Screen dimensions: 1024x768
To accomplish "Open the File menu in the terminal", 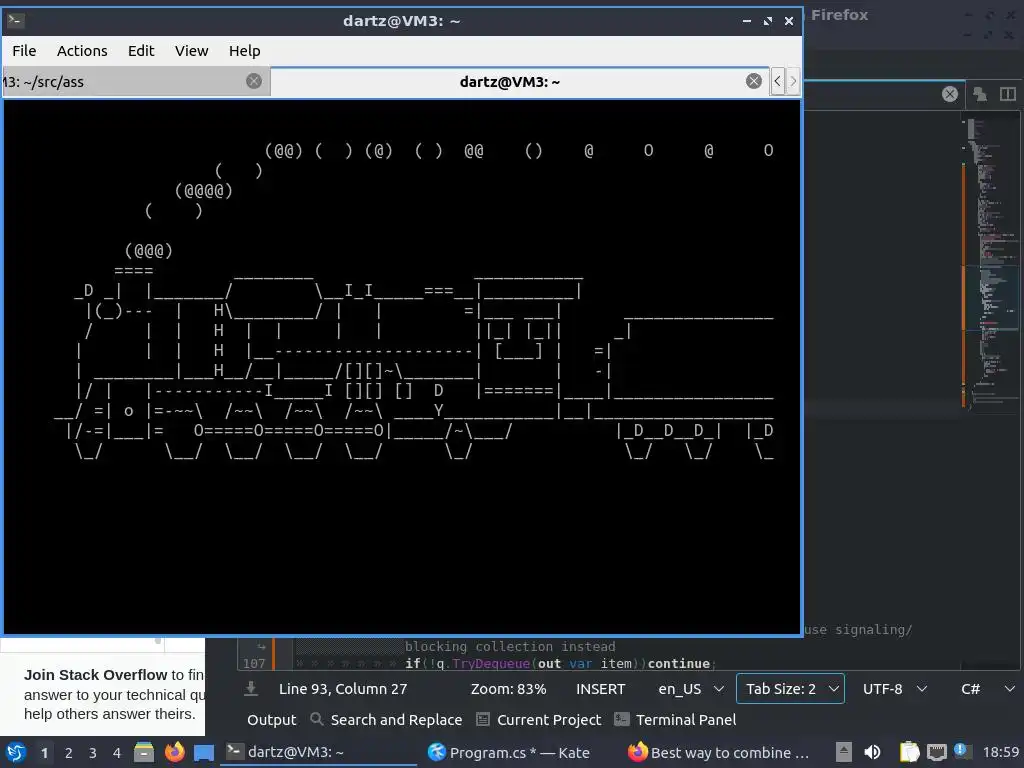I will (x=24, y=51).
